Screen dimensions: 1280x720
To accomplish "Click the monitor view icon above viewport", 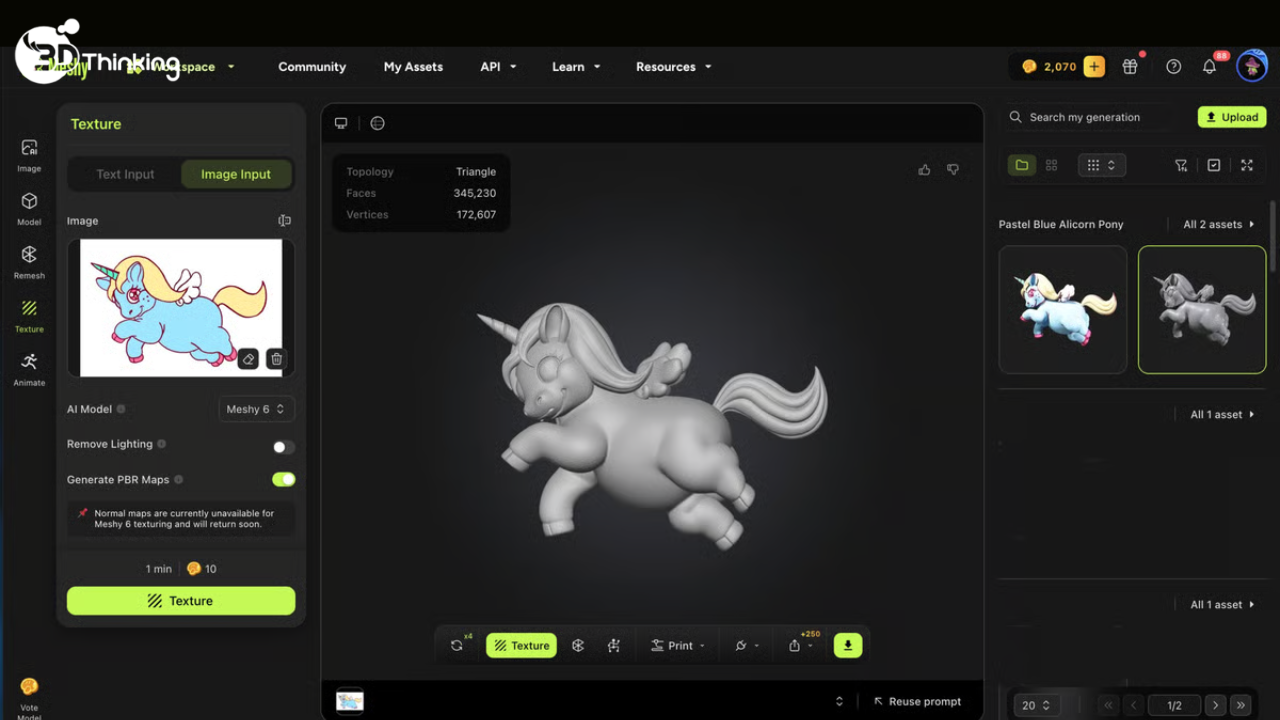I will [x=341, y=123].
